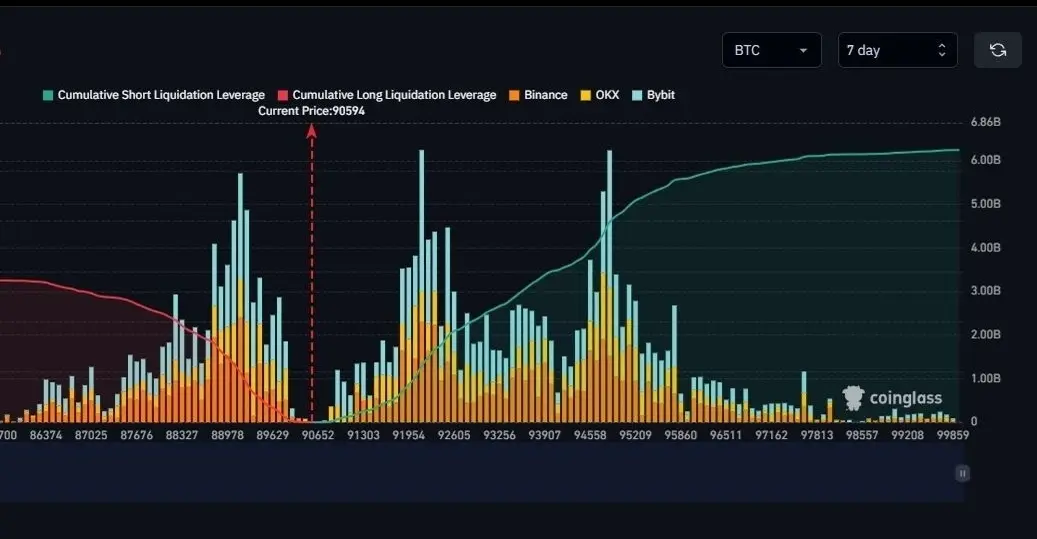Click the 88978 price axis label
This screenshot has width=1037, height=539.
click(228, 435)
